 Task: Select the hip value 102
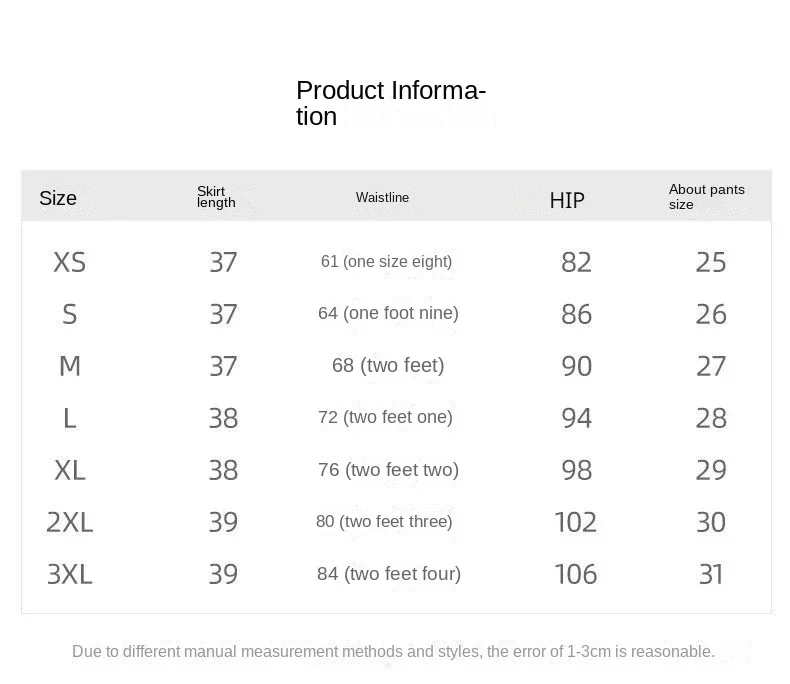[x=576, y=522]
